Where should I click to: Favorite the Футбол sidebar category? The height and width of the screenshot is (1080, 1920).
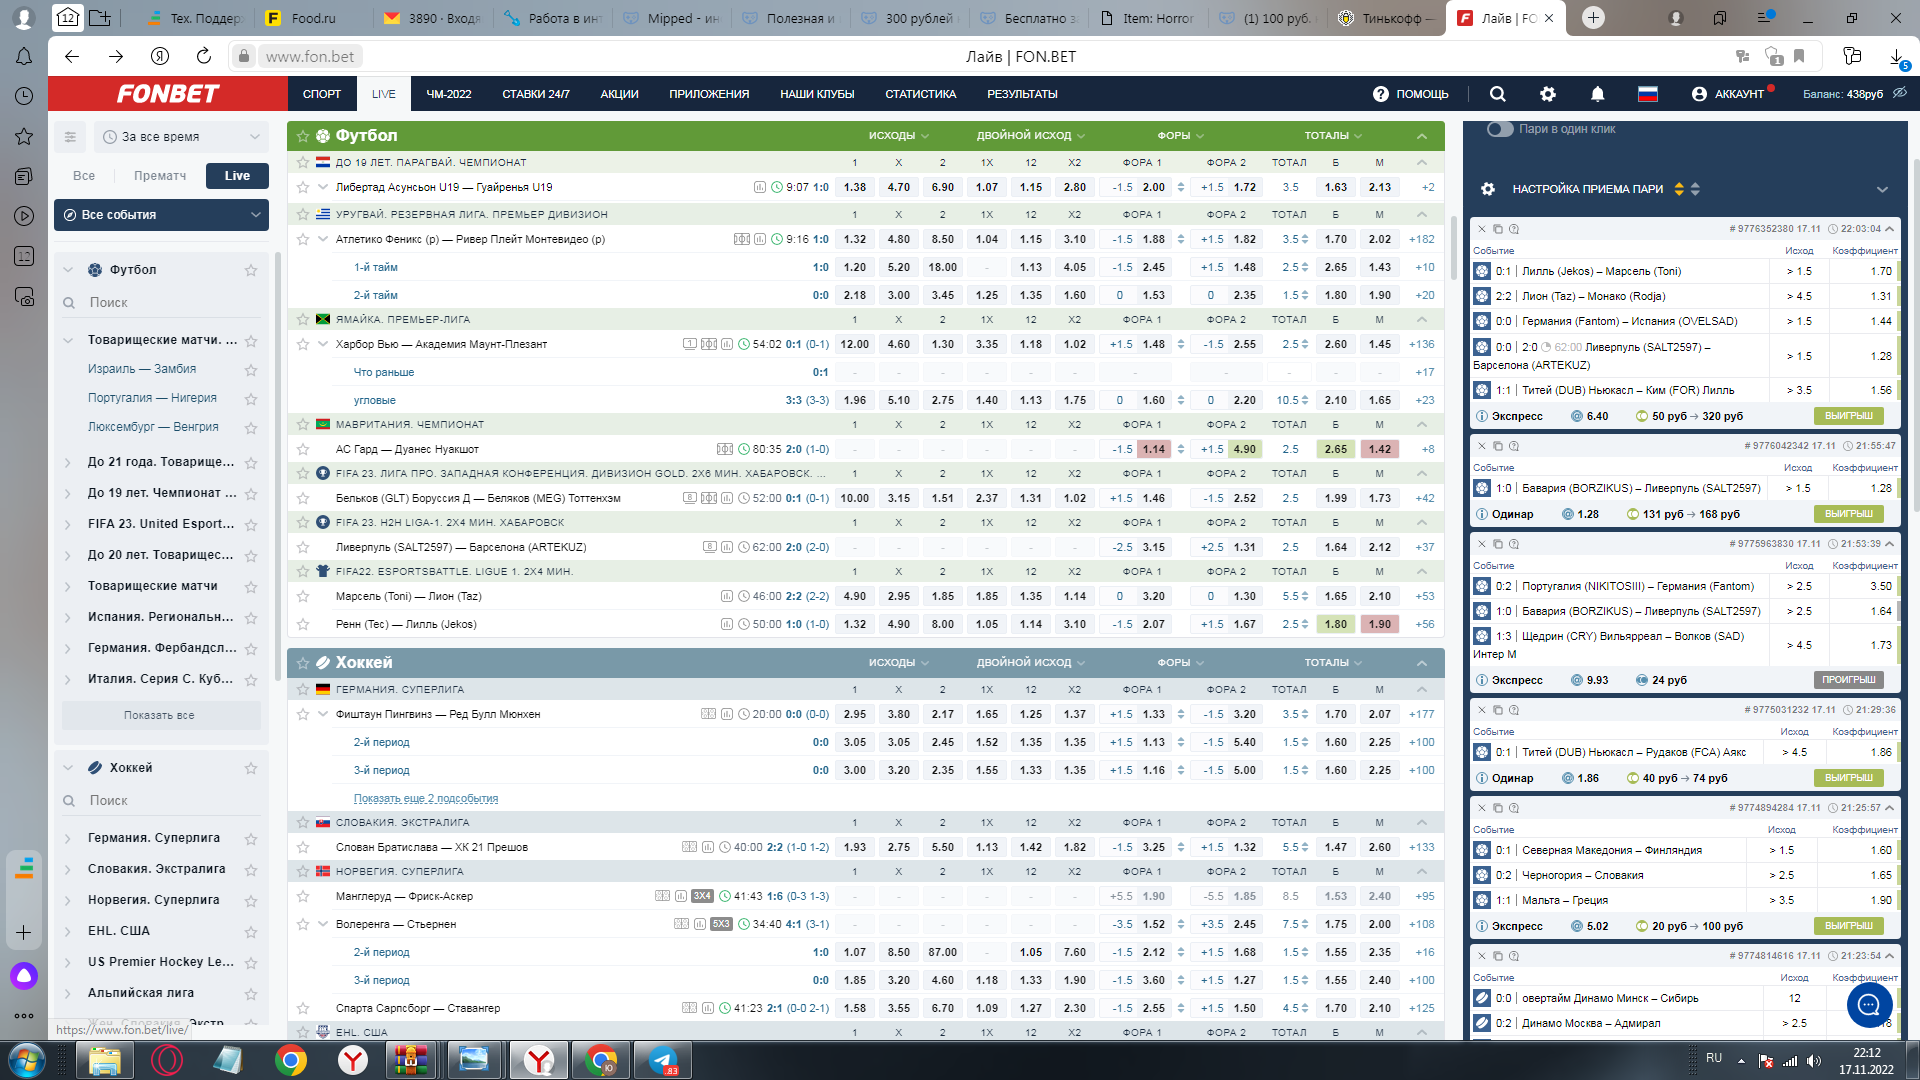click(x=251, y=271)
